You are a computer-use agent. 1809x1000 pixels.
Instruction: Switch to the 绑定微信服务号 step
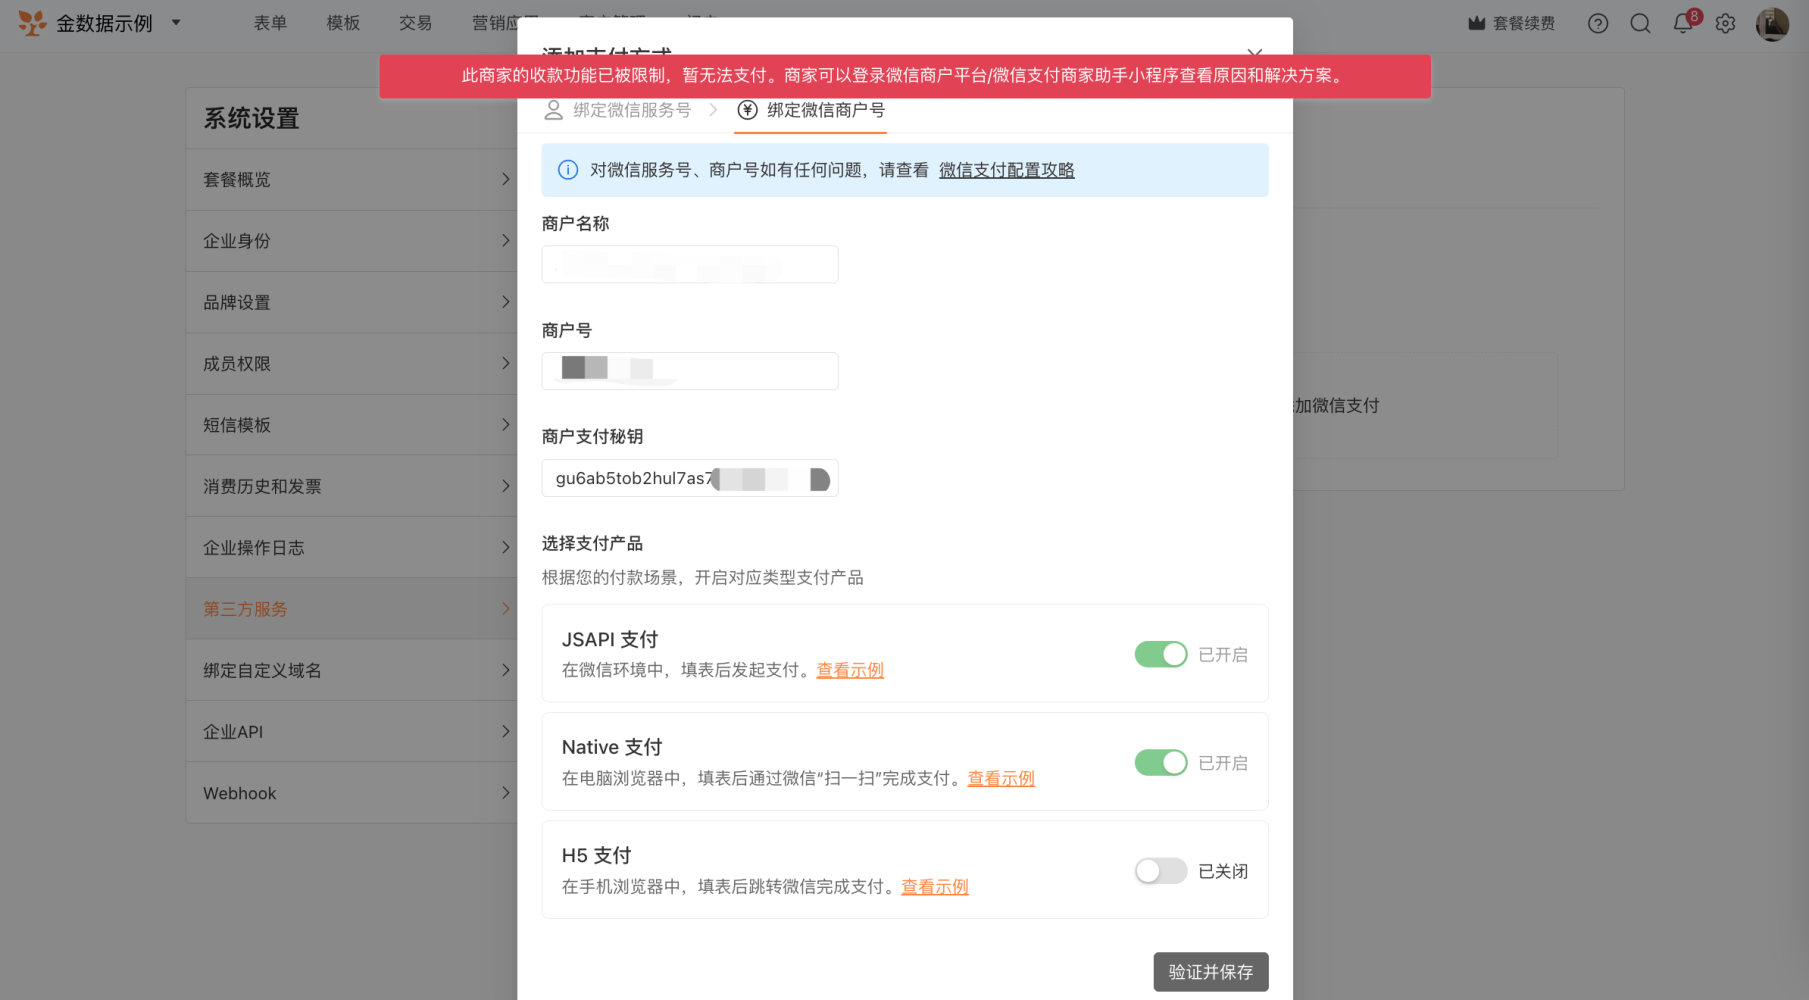point(617,110)
